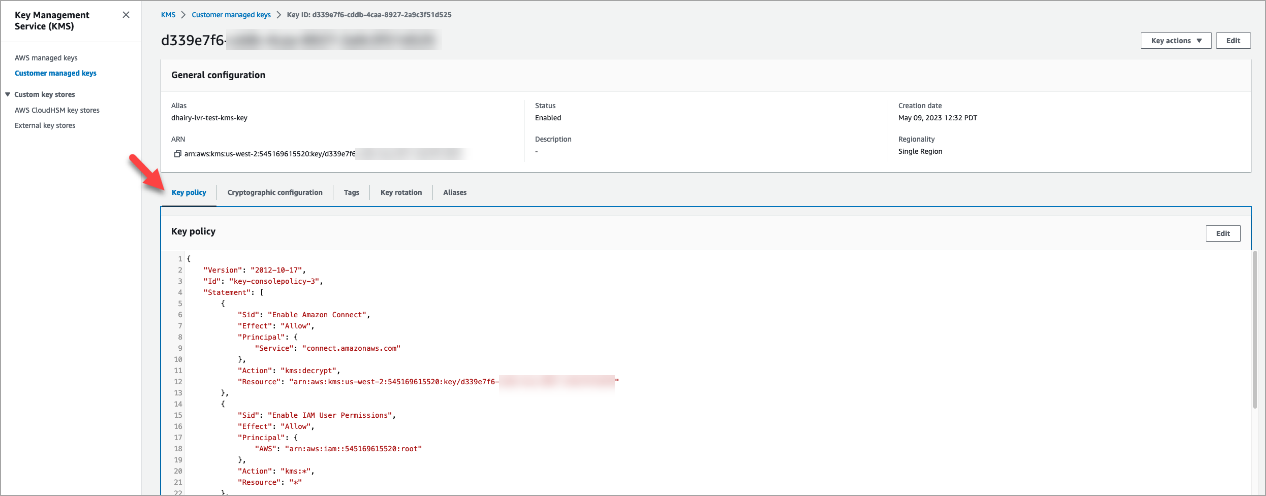
Task: Go to Customer managed keys
Action: [x=55, y=73]
